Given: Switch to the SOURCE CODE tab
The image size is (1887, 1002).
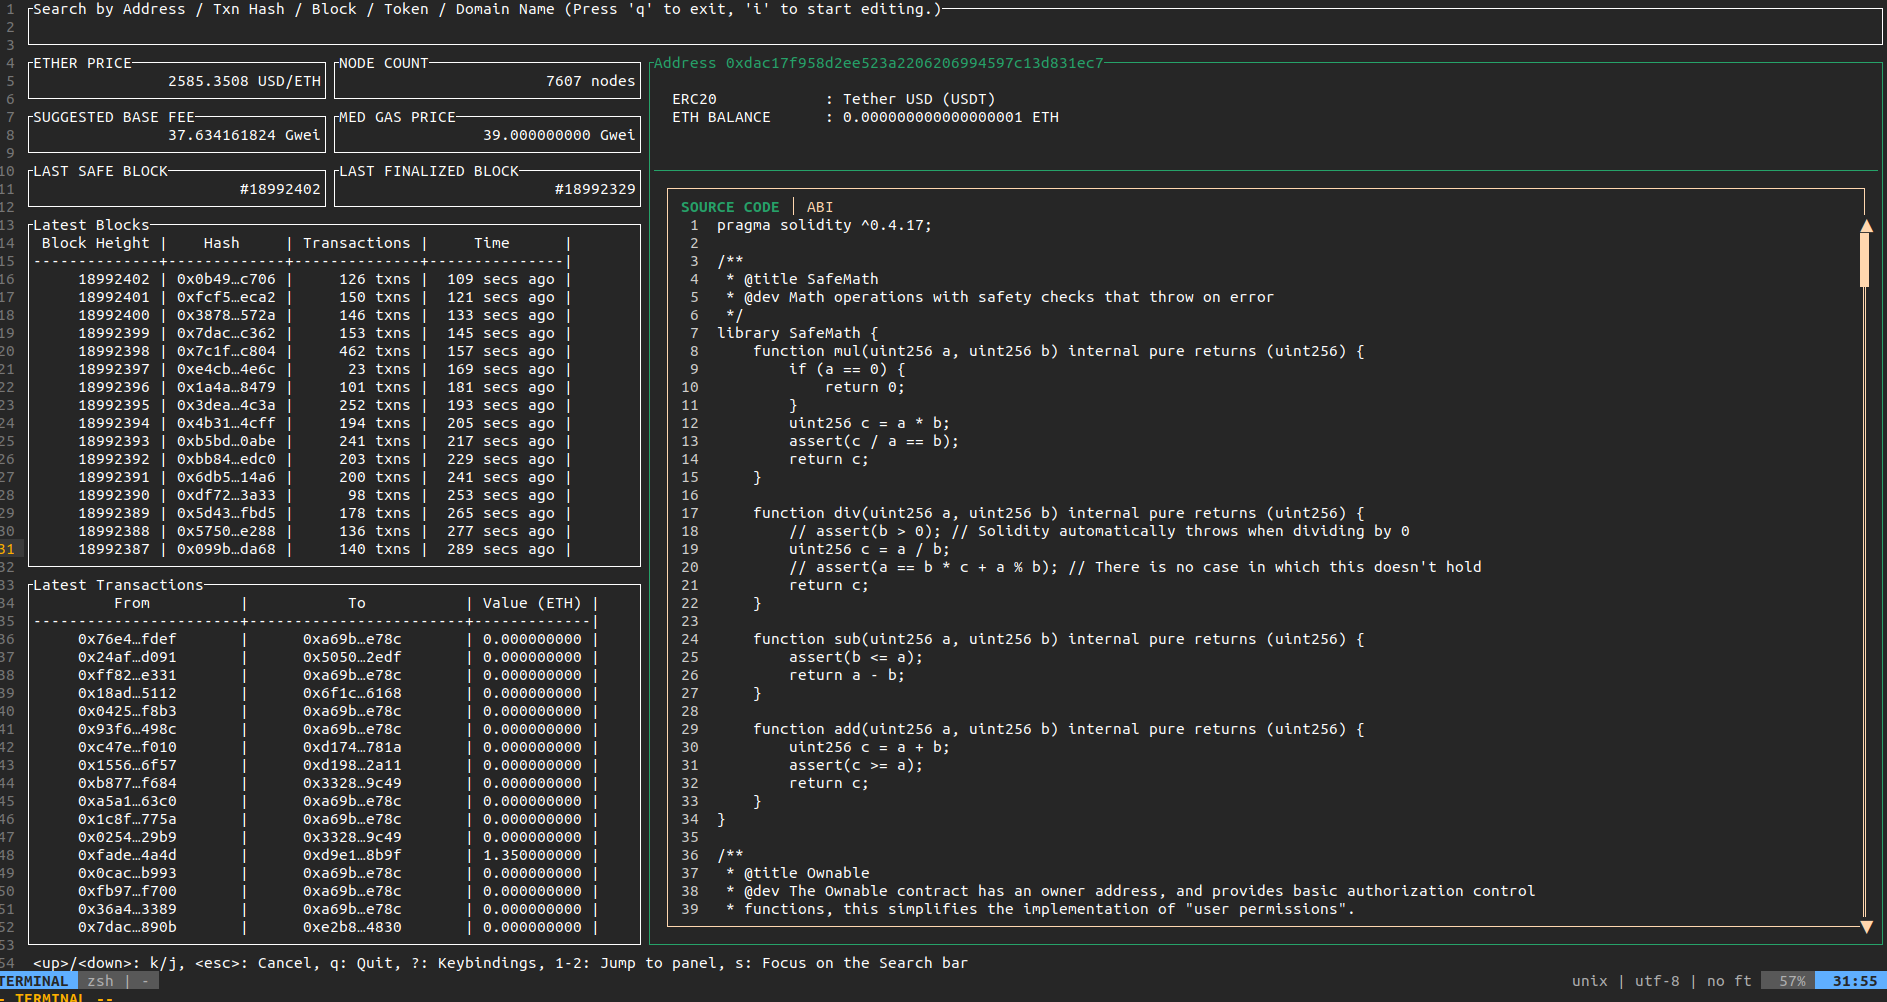Looking at the screenshot, I should [x=730, y=207].
